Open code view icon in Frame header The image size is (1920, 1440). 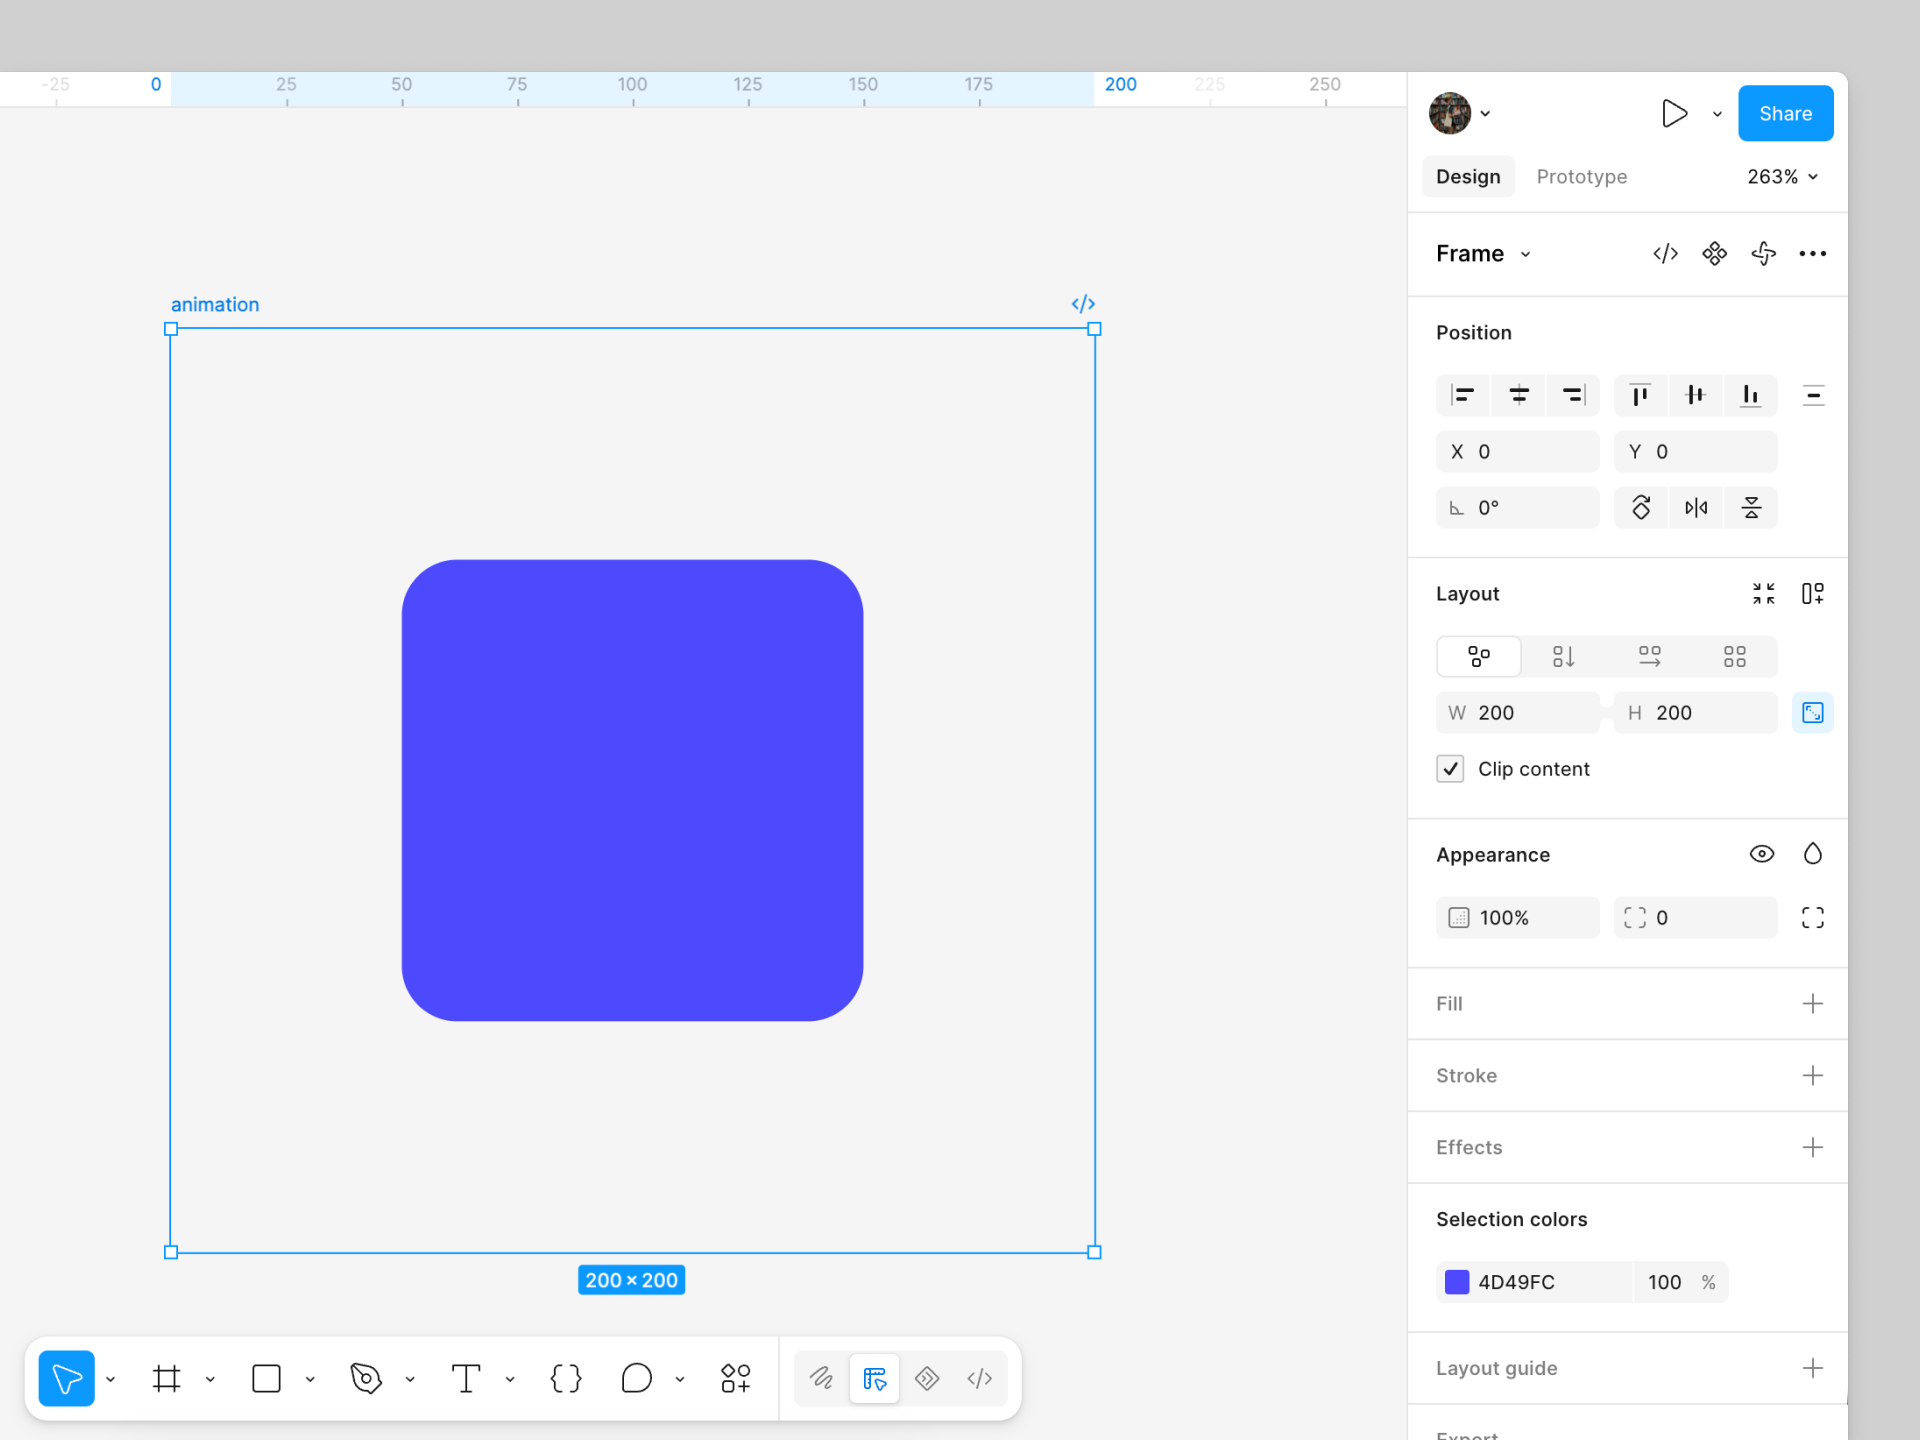(1666, 254)
